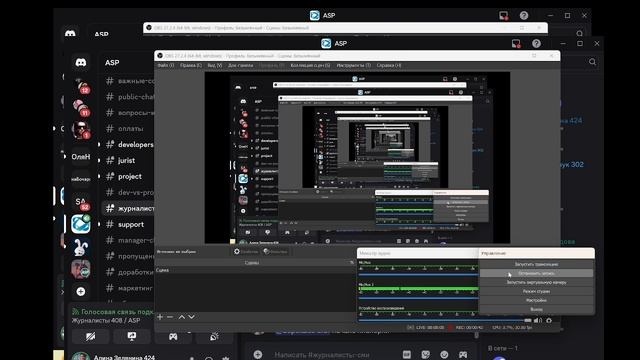
Task: Click in the message input field for #журналисты-сми
Action: coord(322,355)
